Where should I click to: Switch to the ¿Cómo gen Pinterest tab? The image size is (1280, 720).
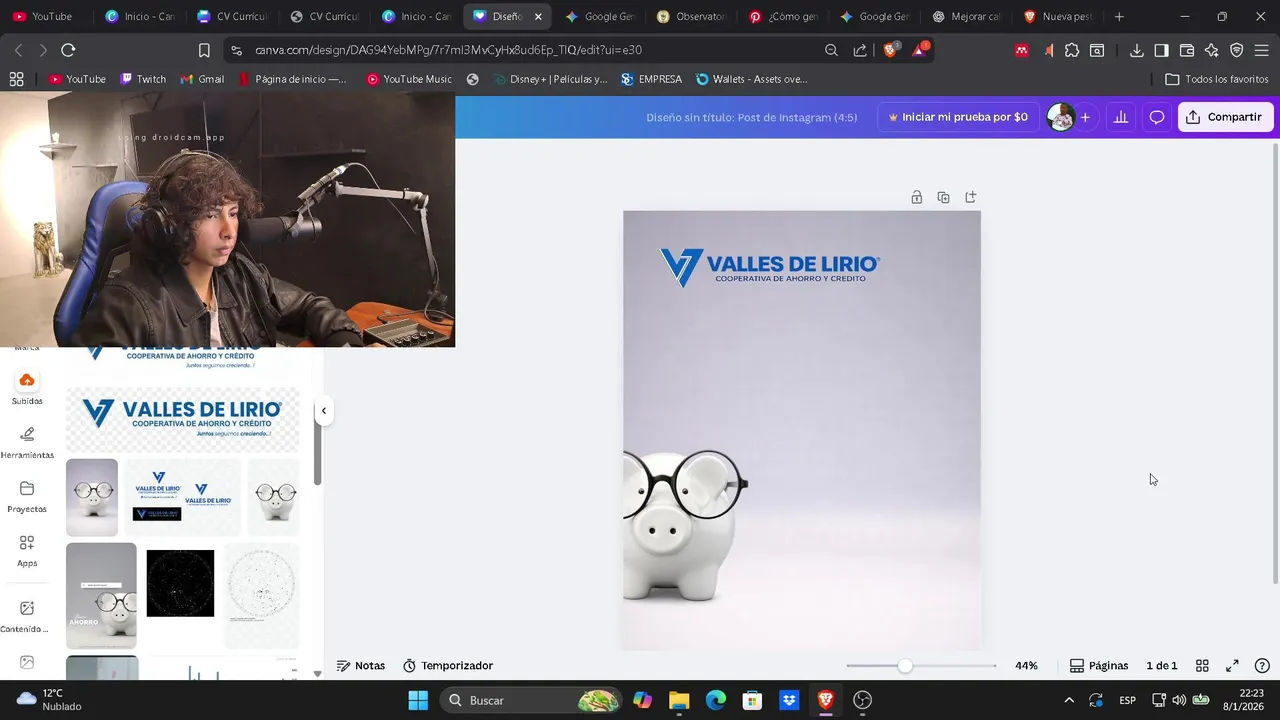pos(784,16)
